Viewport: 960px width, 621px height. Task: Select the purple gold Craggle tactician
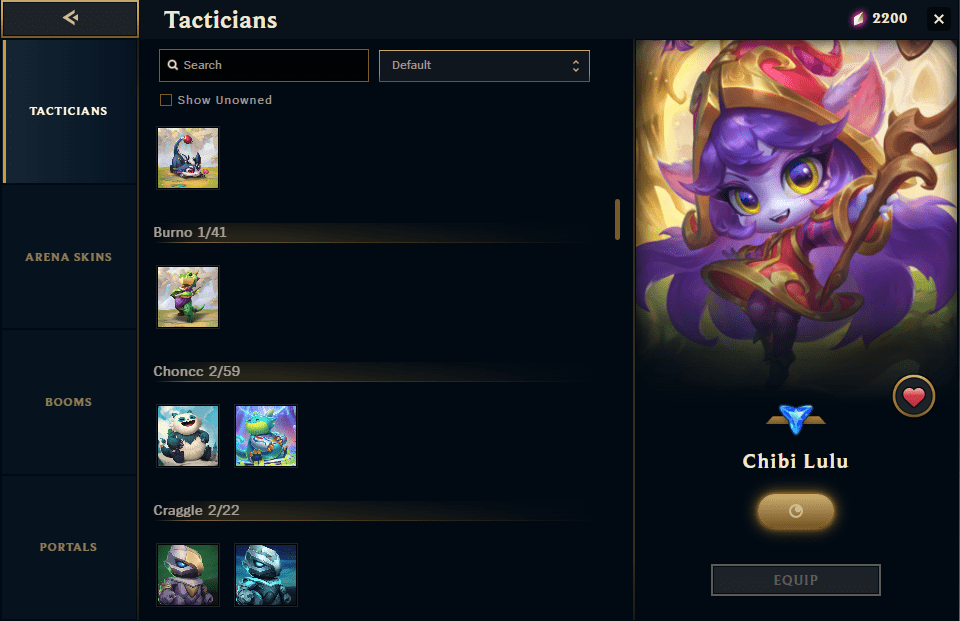coord(188,575)
